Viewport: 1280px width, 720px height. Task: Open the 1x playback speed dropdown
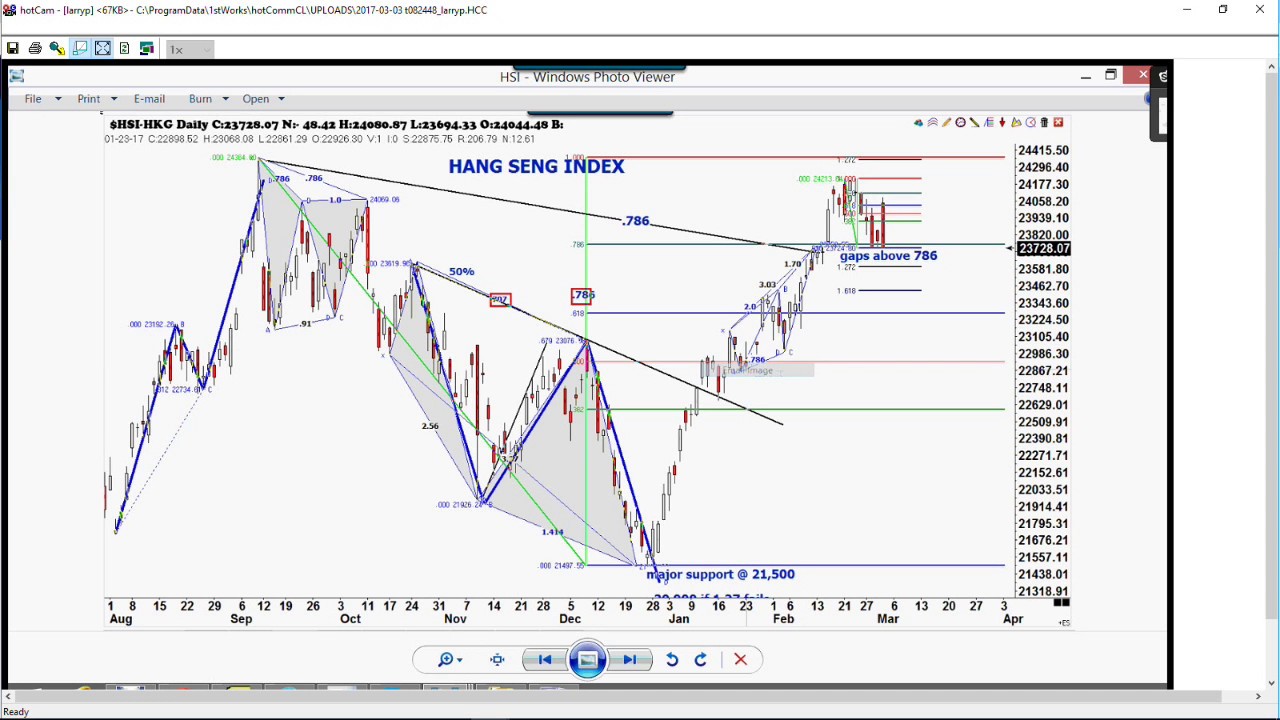point(190,49)
